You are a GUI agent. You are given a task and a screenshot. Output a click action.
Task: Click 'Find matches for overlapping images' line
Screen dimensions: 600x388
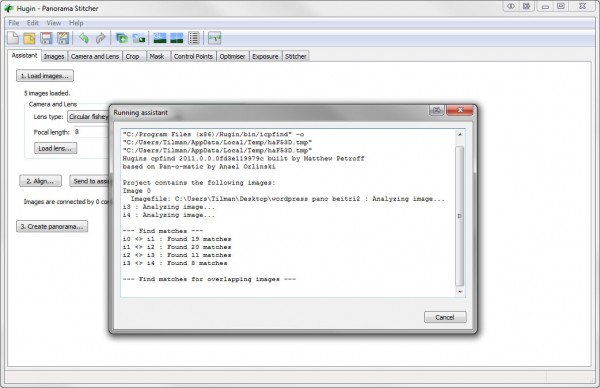(209, 279)
